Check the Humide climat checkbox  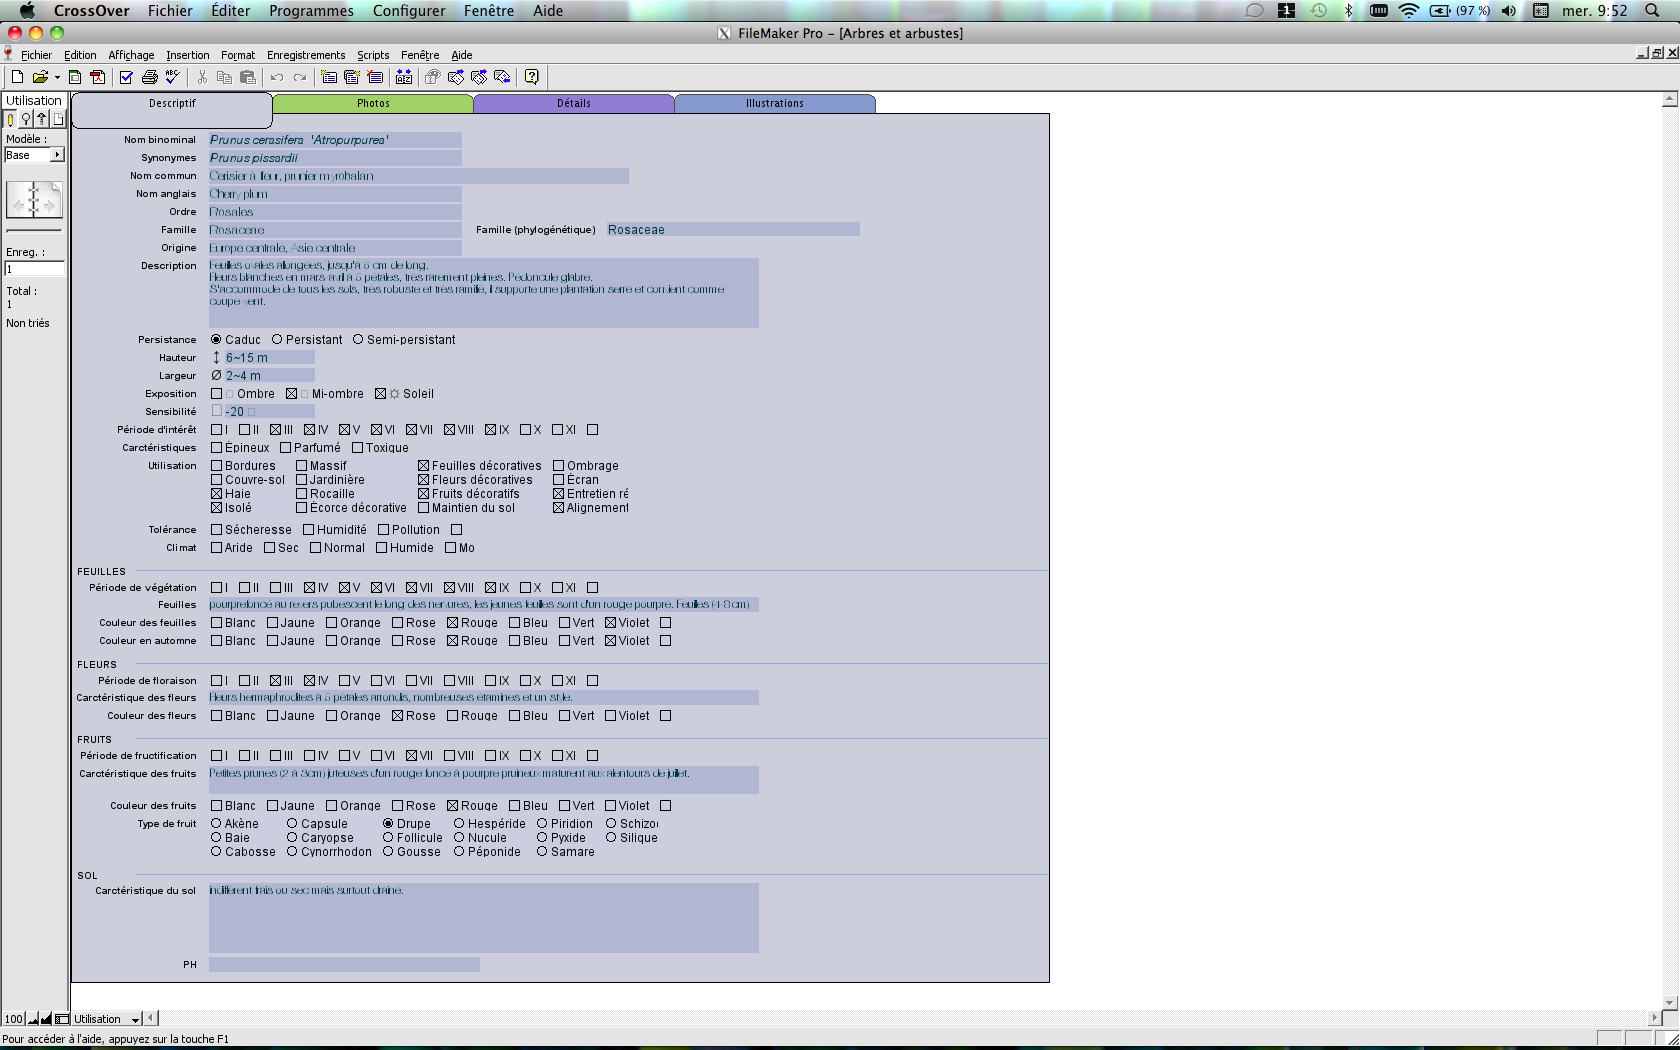[x=382, y=548]
